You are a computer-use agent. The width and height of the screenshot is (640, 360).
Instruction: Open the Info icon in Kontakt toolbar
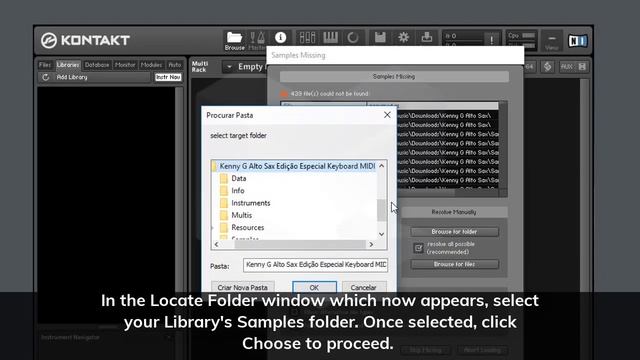280,38
